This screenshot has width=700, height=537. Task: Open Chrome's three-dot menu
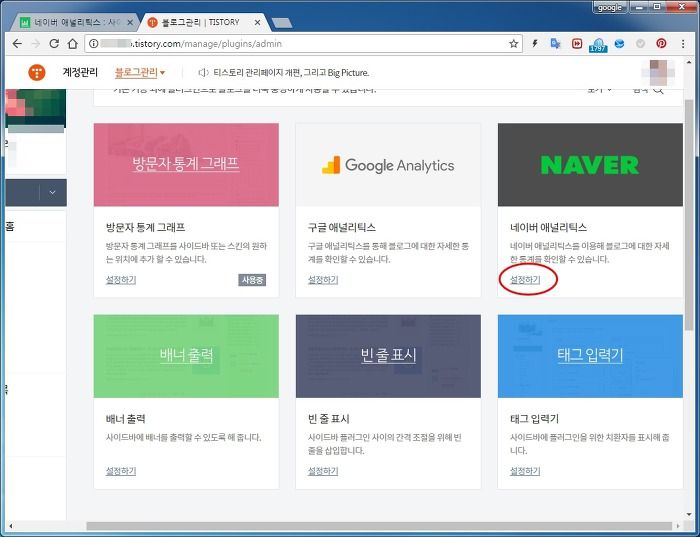[683, 44]
